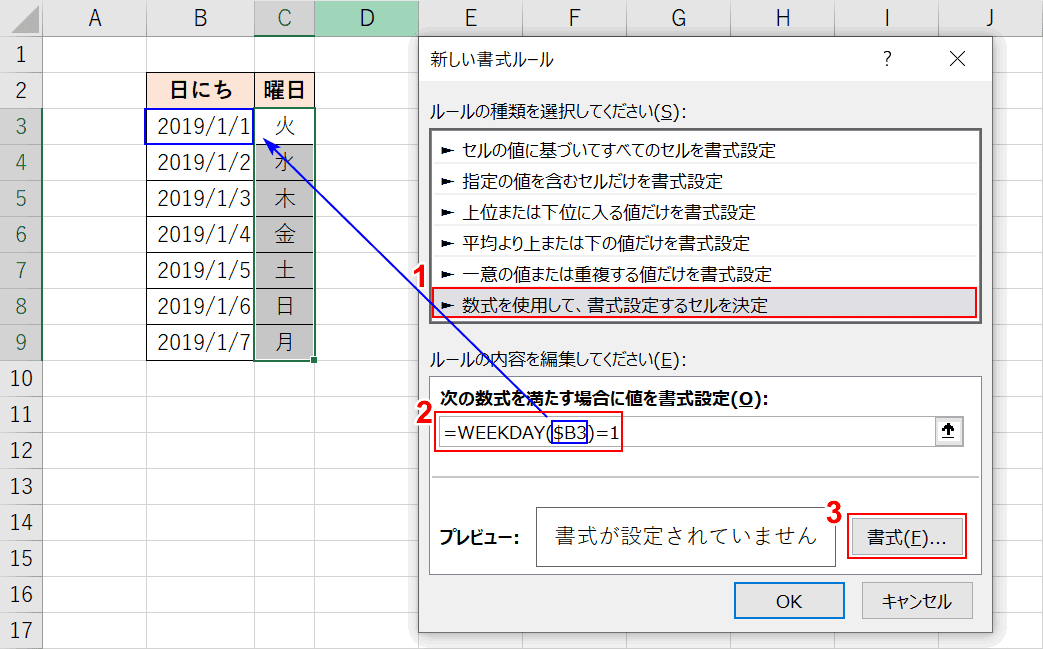Close the 新しい書式ルール dialog

[x=957, y=59]
